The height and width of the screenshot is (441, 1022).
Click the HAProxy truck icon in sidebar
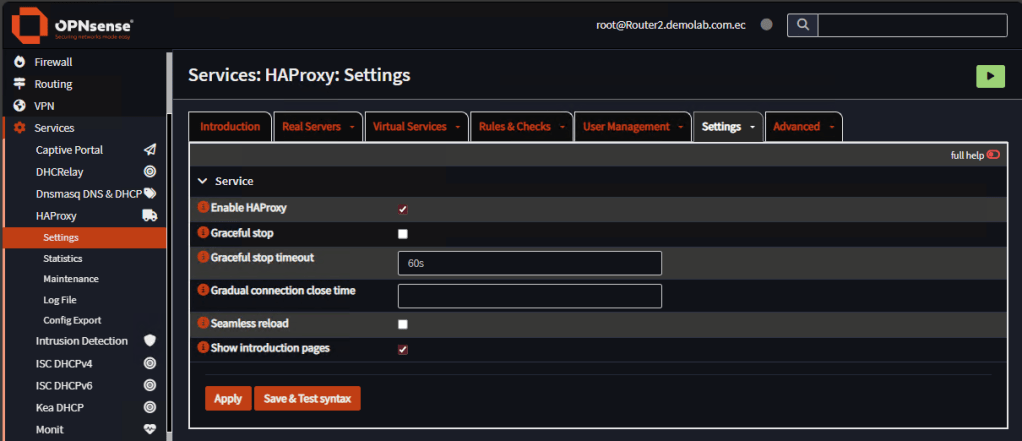[x=150, y=216]
